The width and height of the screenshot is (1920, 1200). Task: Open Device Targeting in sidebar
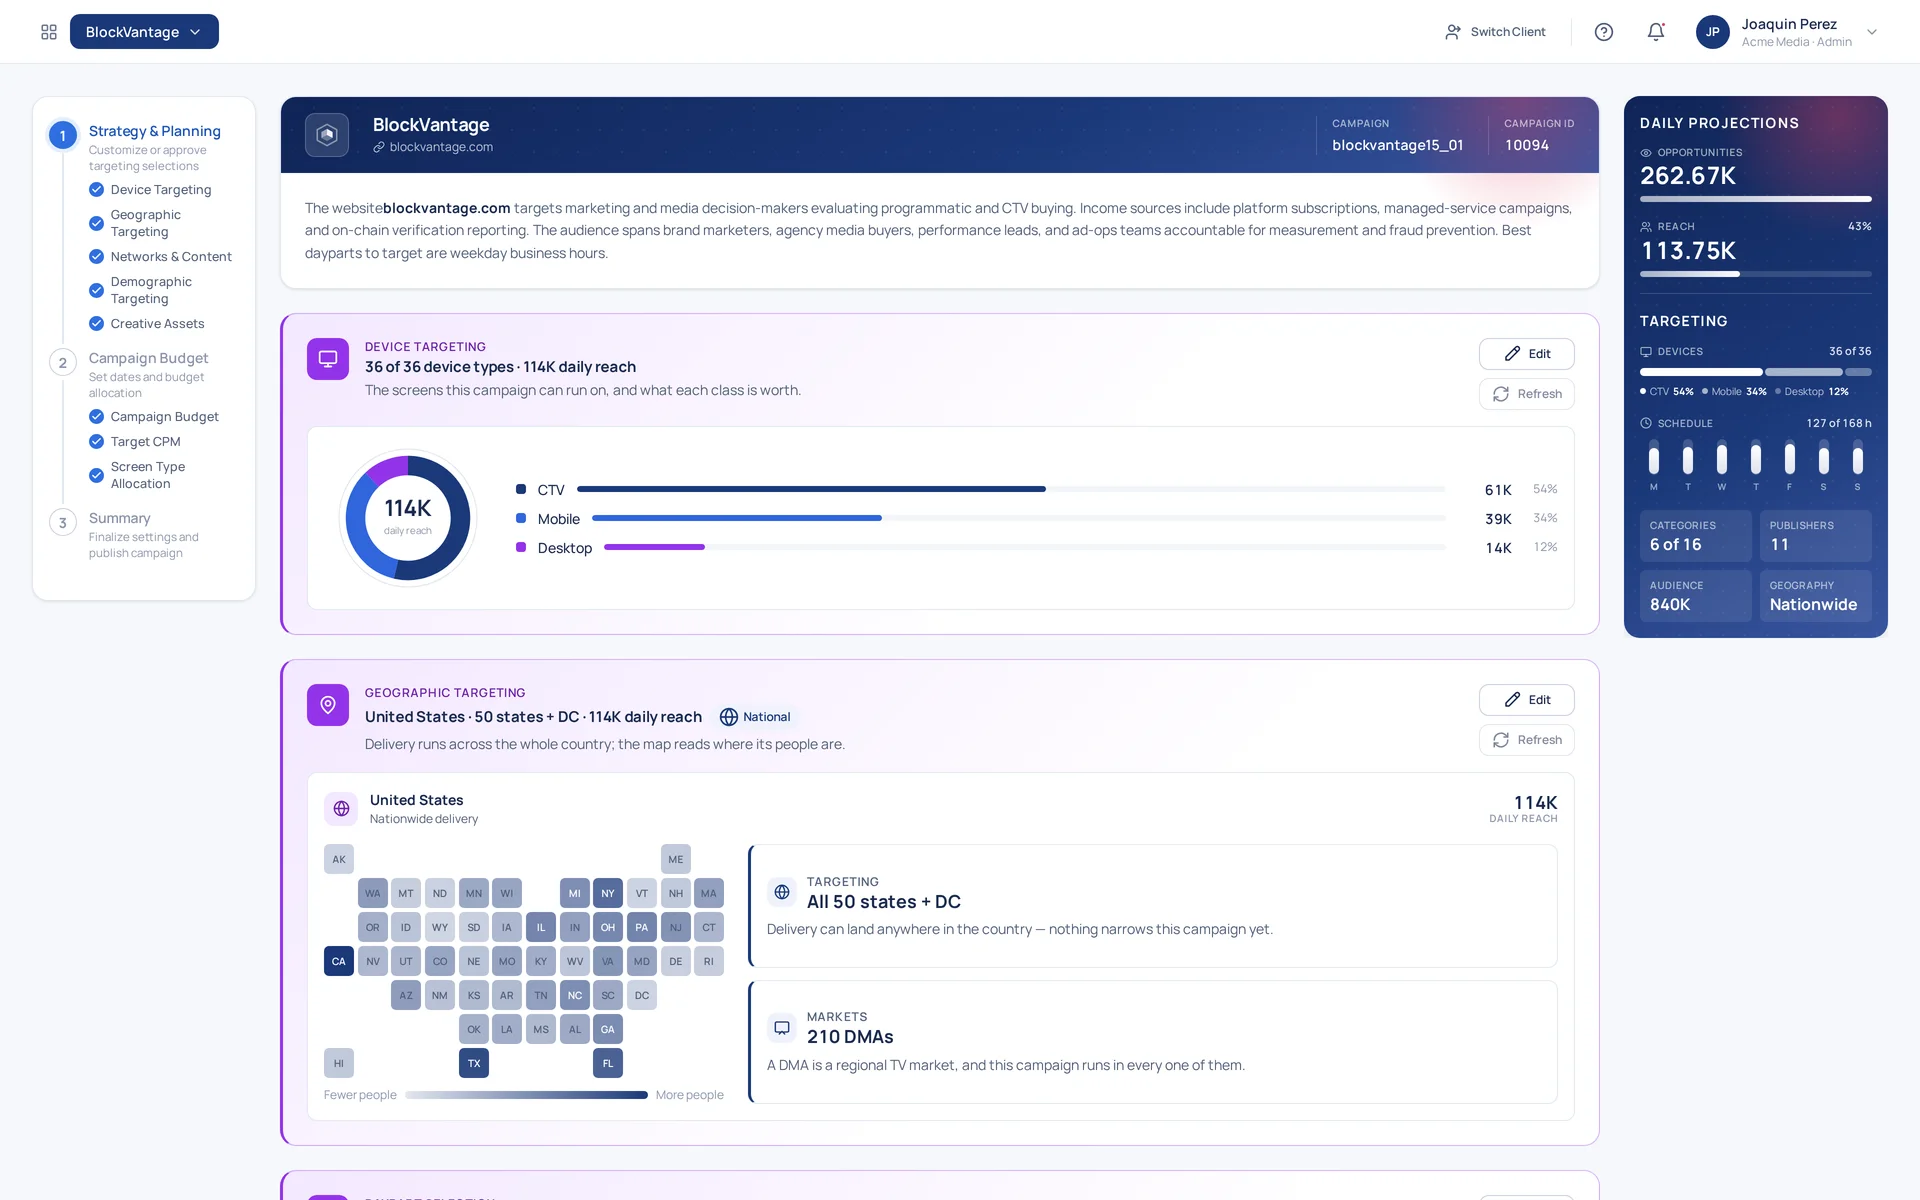coord(161,190)
